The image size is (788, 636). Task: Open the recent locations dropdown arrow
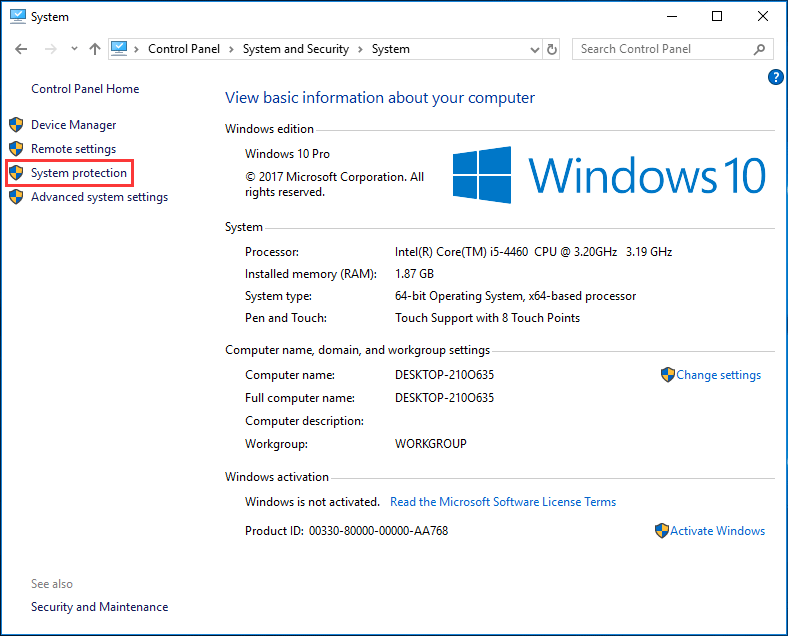point(74,49)
